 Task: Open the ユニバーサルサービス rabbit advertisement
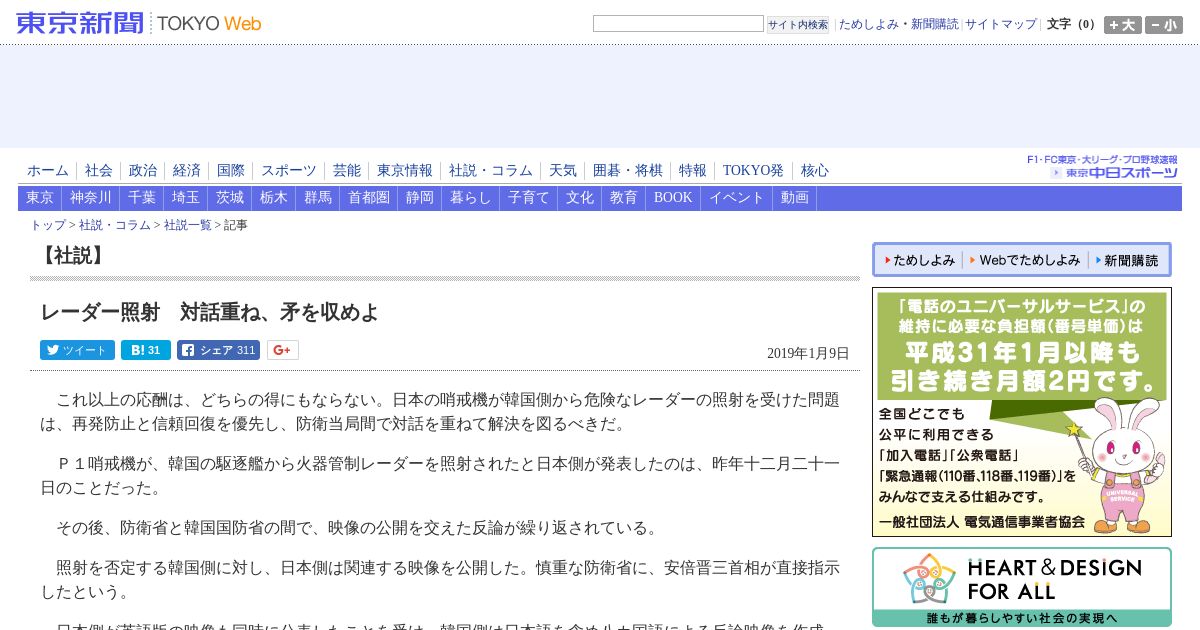point(1022,412)
